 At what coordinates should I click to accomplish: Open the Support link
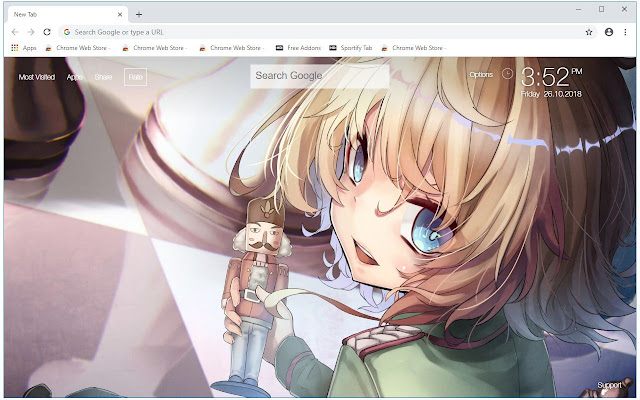click(609, 385)
